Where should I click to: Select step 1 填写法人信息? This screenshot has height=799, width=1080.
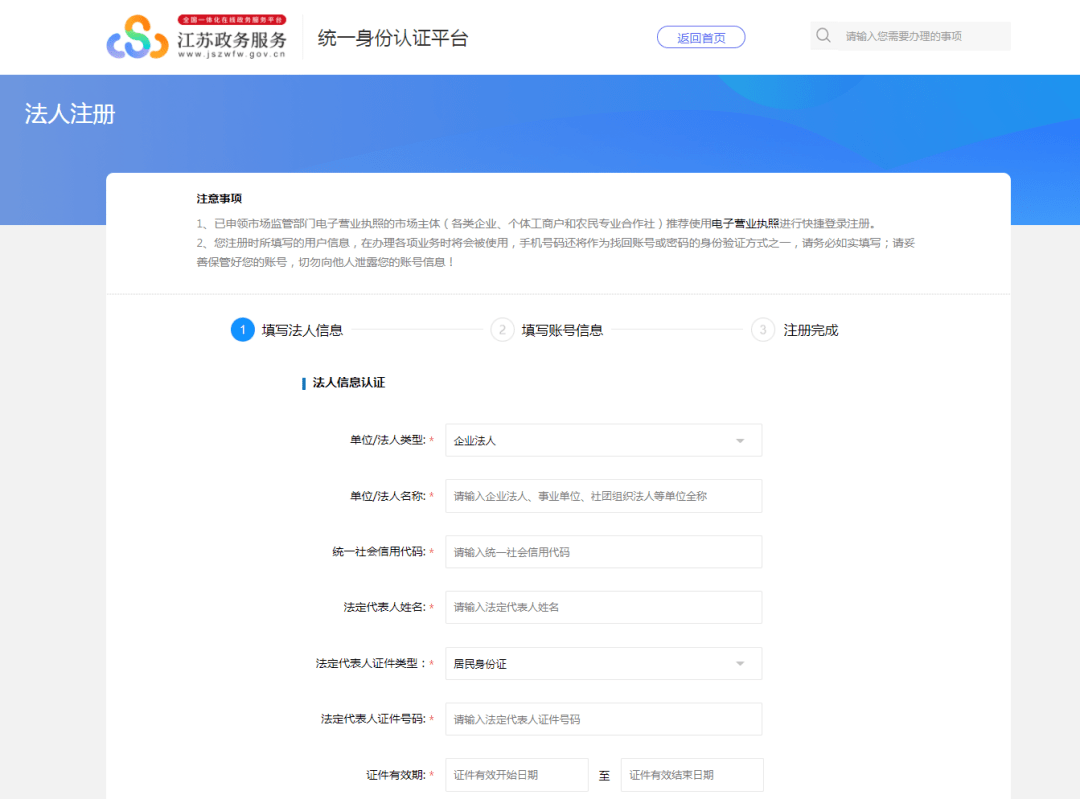pos(287,330)
